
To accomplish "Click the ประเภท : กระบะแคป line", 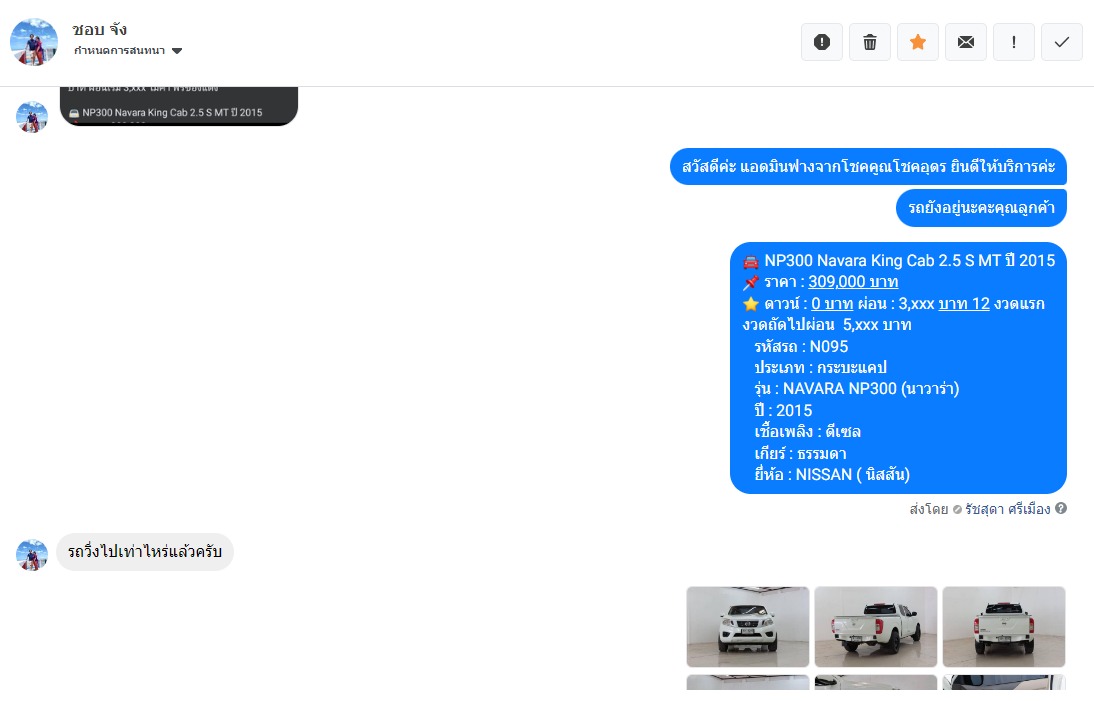I will (820, 368).
